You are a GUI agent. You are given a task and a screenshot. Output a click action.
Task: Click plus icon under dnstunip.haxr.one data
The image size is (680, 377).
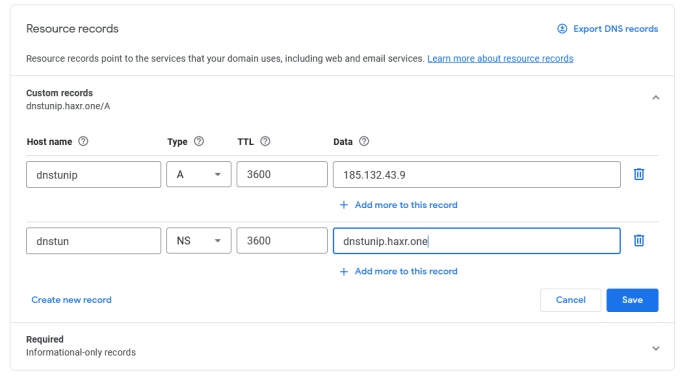coord(344,272)
